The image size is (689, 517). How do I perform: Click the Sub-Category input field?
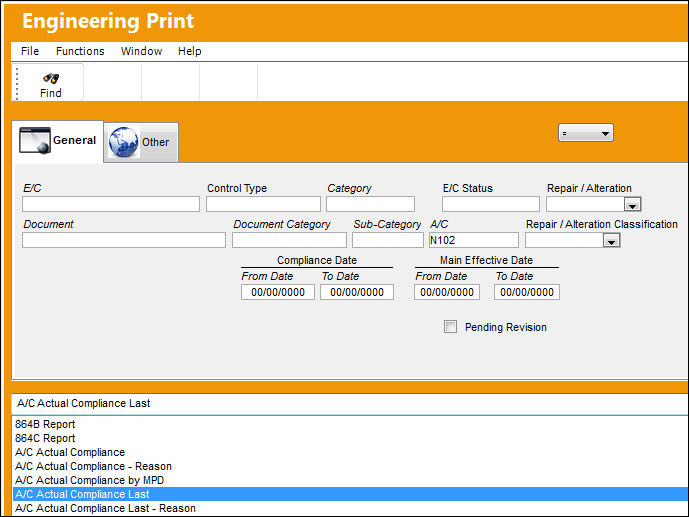tap(388, 240)
